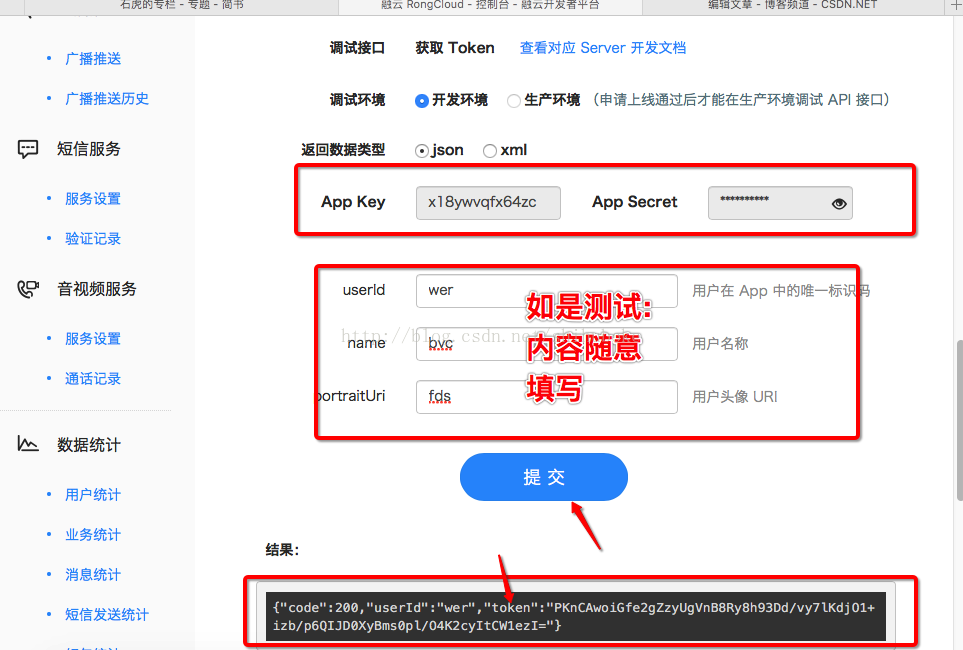The width and height of the screenshot is (963, 650).
Task: Click the 结果: label
Action: click(x=282, y=550)
